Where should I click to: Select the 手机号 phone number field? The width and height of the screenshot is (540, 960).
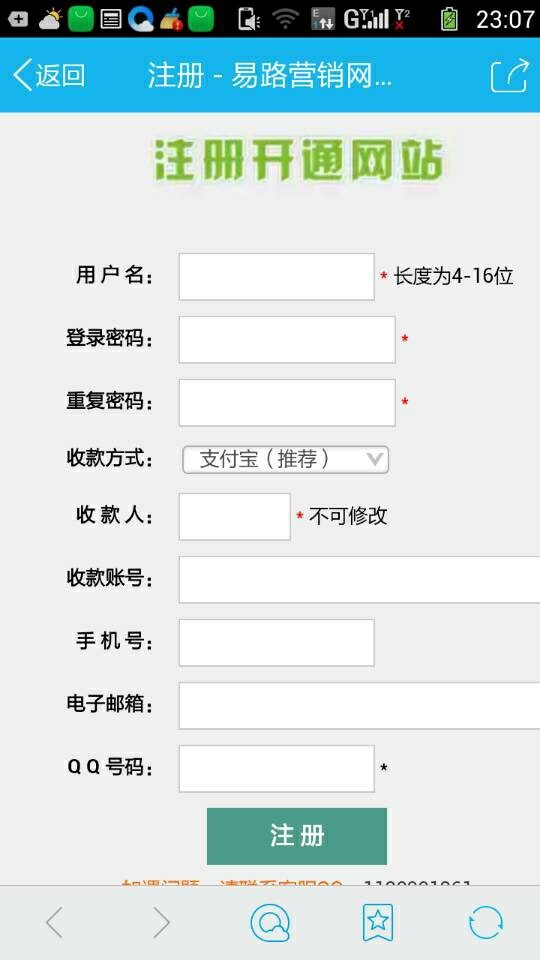pyautogui.click(x=277, y=643)
